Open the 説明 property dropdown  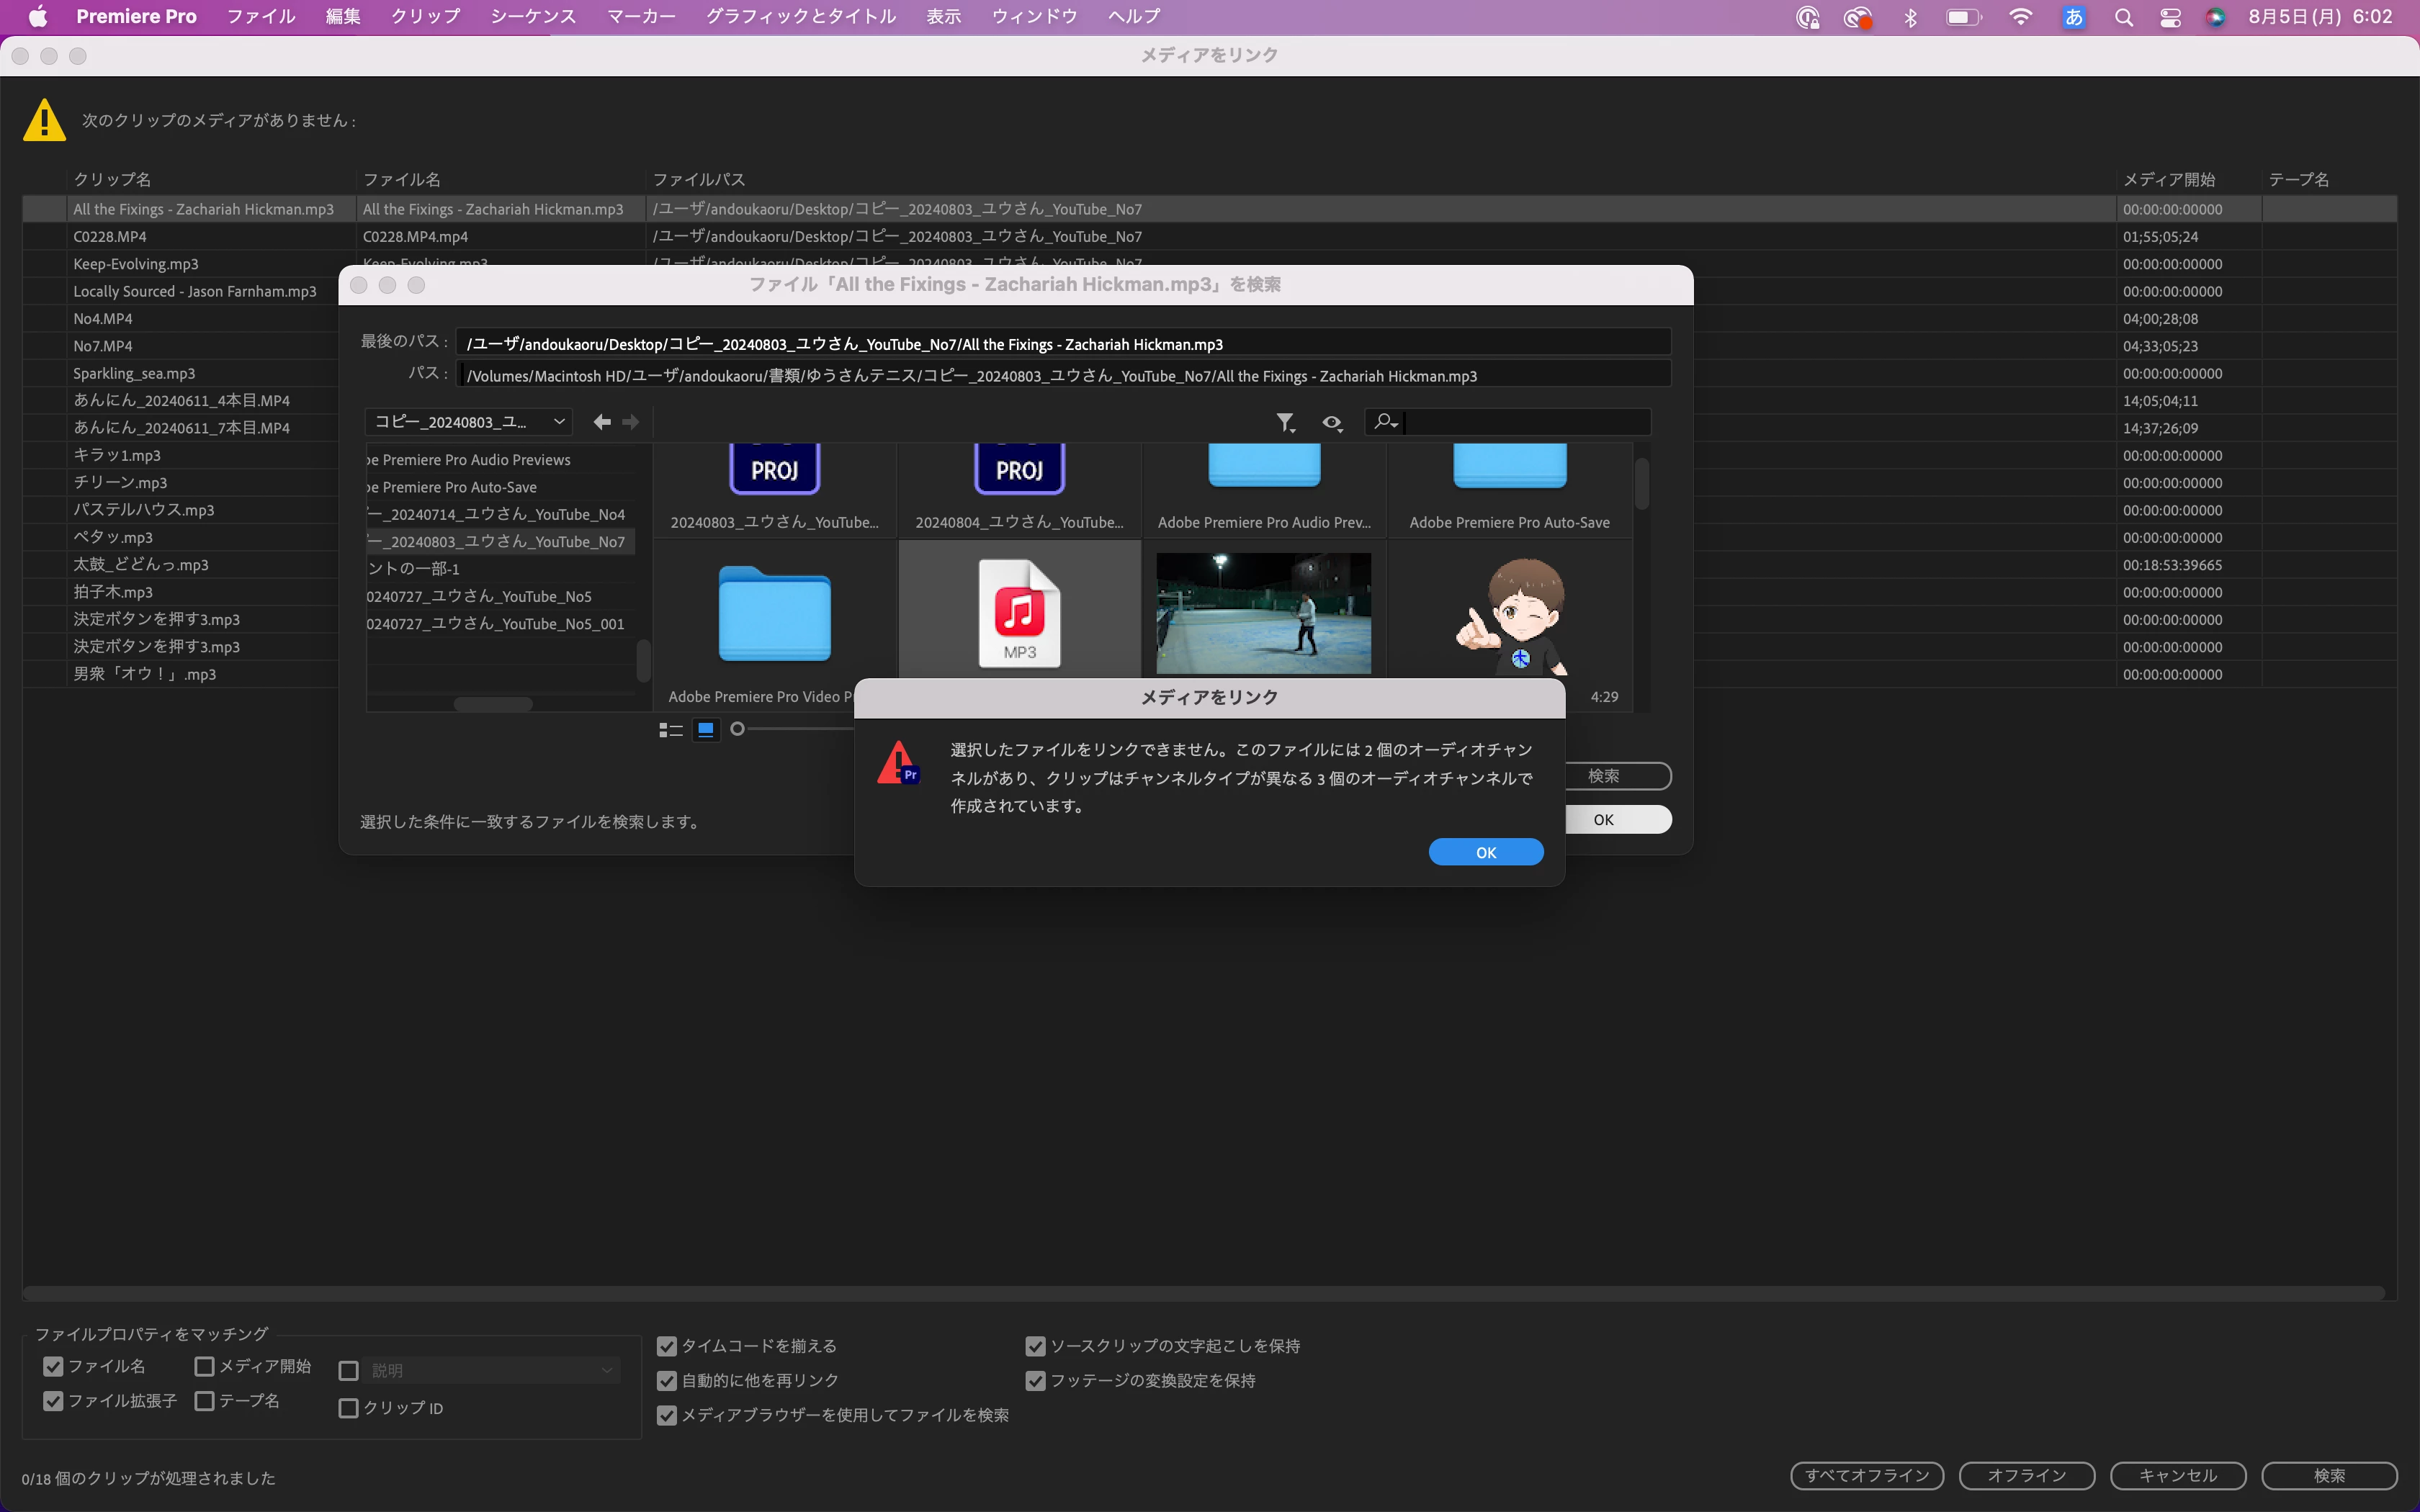click(490, 1370)
